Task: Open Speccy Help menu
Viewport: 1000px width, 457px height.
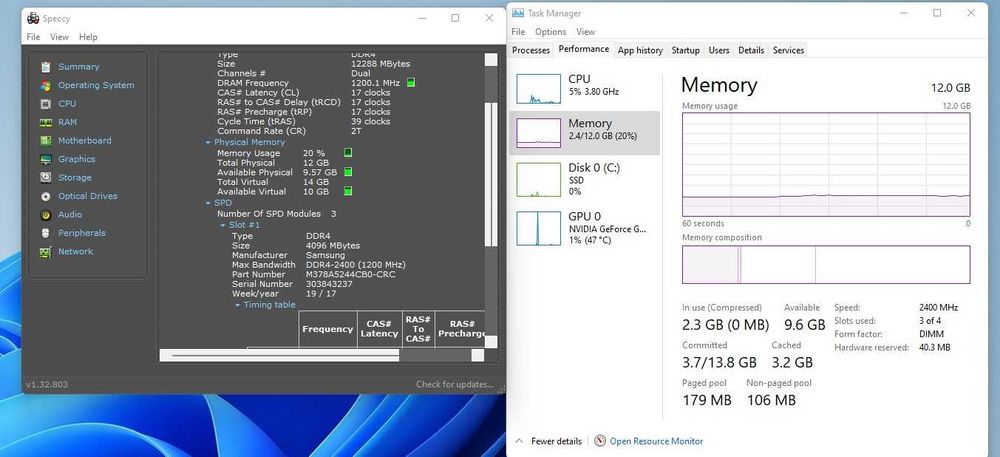Action: [x=88, y=37]
